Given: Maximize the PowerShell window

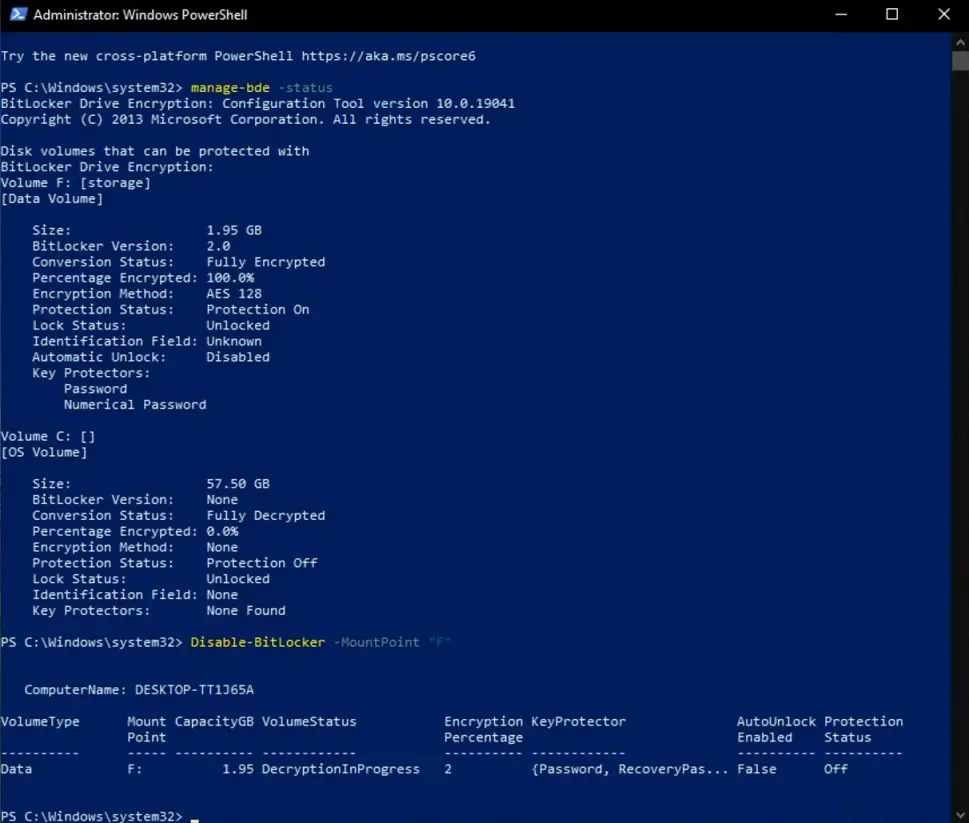Looking at the screenshot, I should click(892, 14).
